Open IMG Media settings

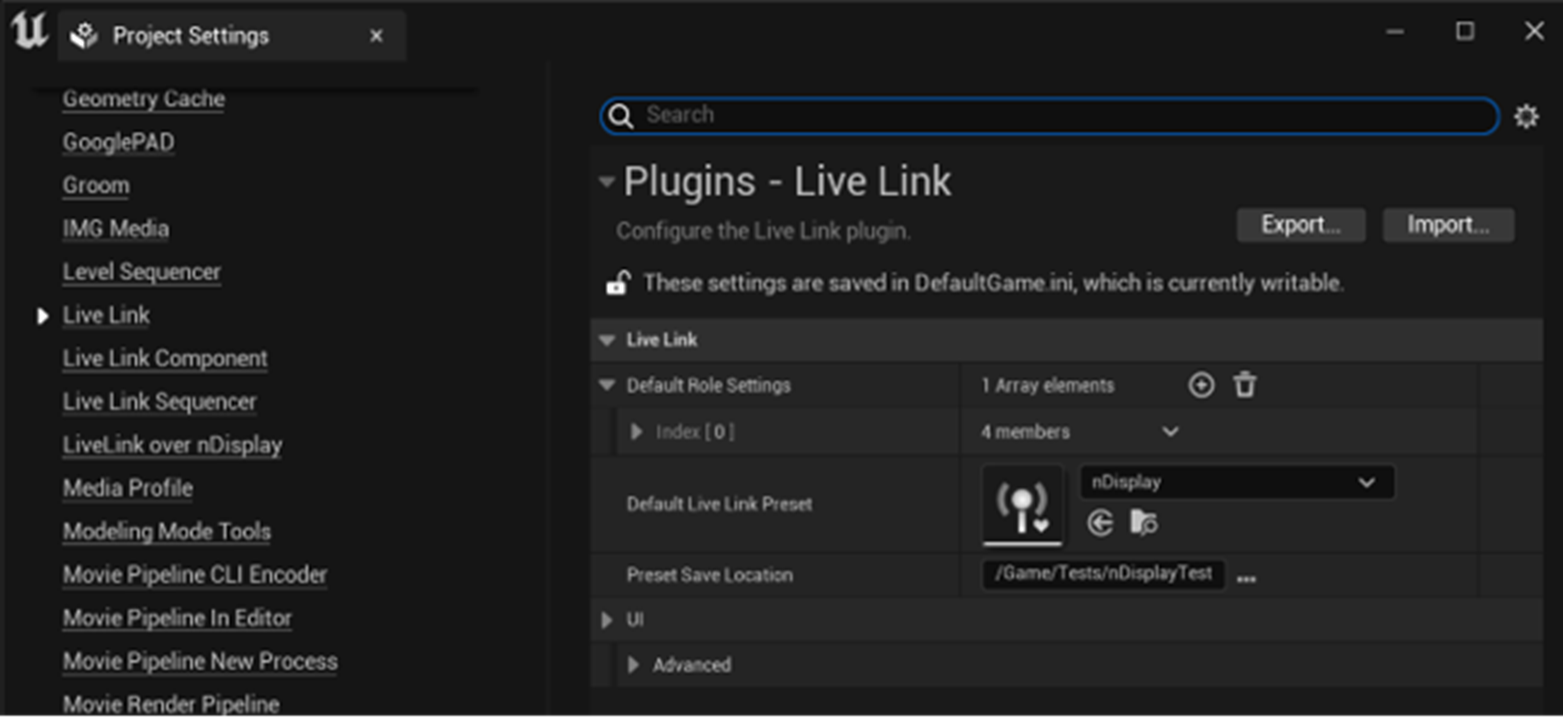click(x=116, y=229)
